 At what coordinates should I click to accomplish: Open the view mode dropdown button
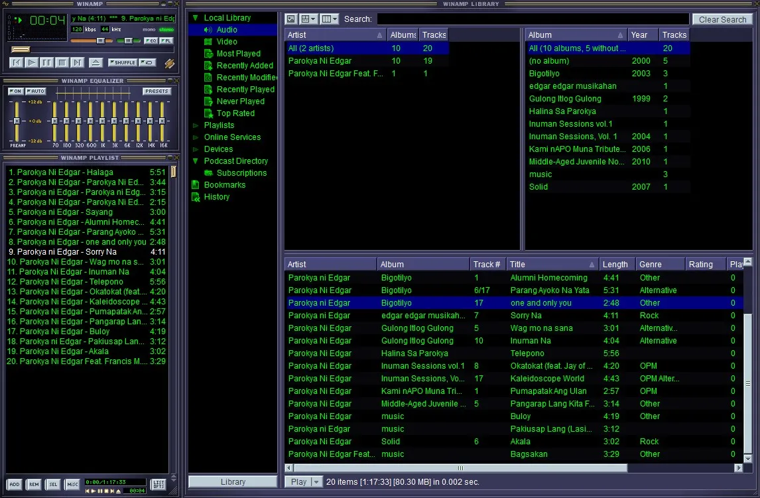tap(308, 19)
